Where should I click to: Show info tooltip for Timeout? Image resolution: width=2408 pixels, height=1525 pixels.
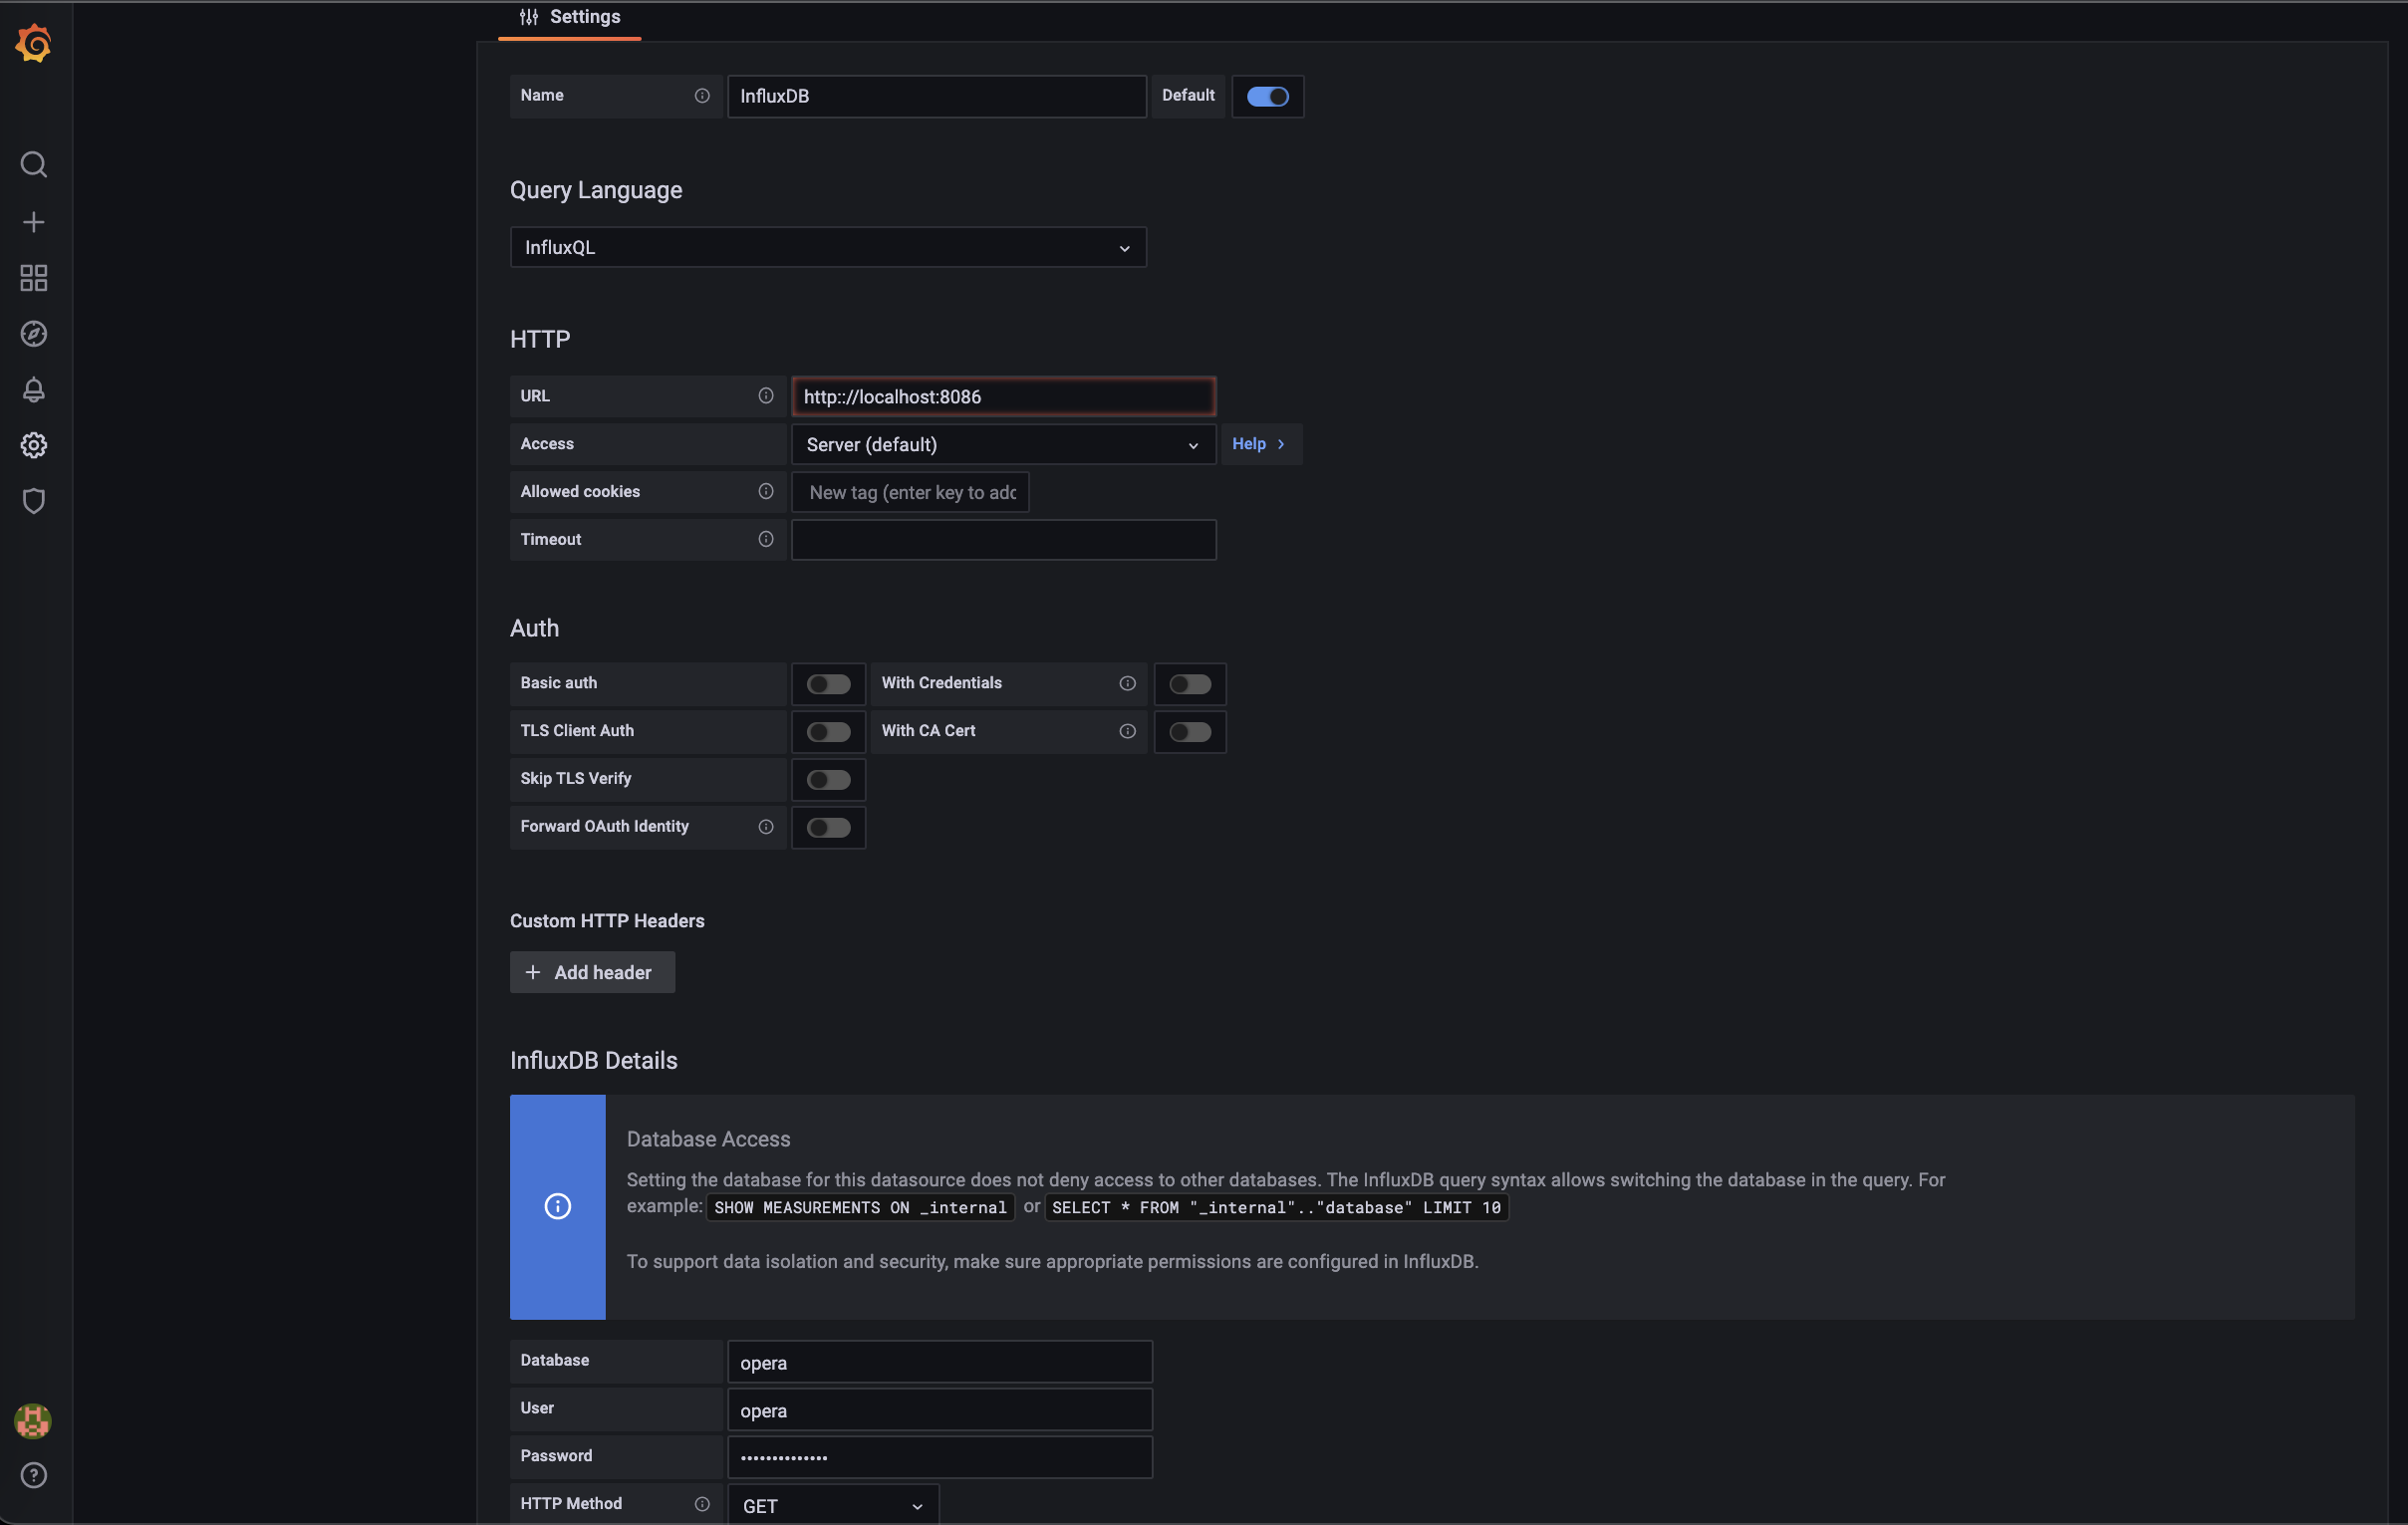point(766,539)
